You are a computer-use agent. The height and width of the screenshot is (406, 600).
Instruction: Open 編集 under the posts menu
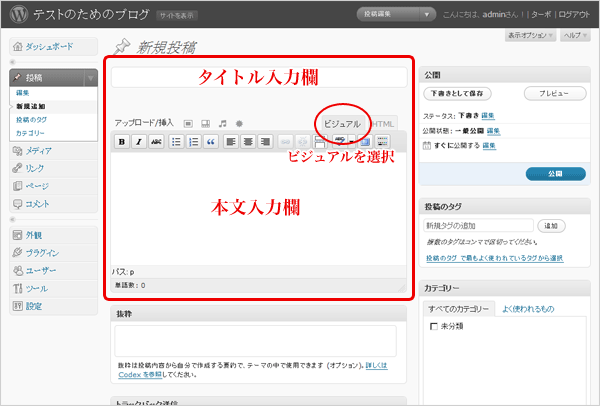(x=23, y=93)
